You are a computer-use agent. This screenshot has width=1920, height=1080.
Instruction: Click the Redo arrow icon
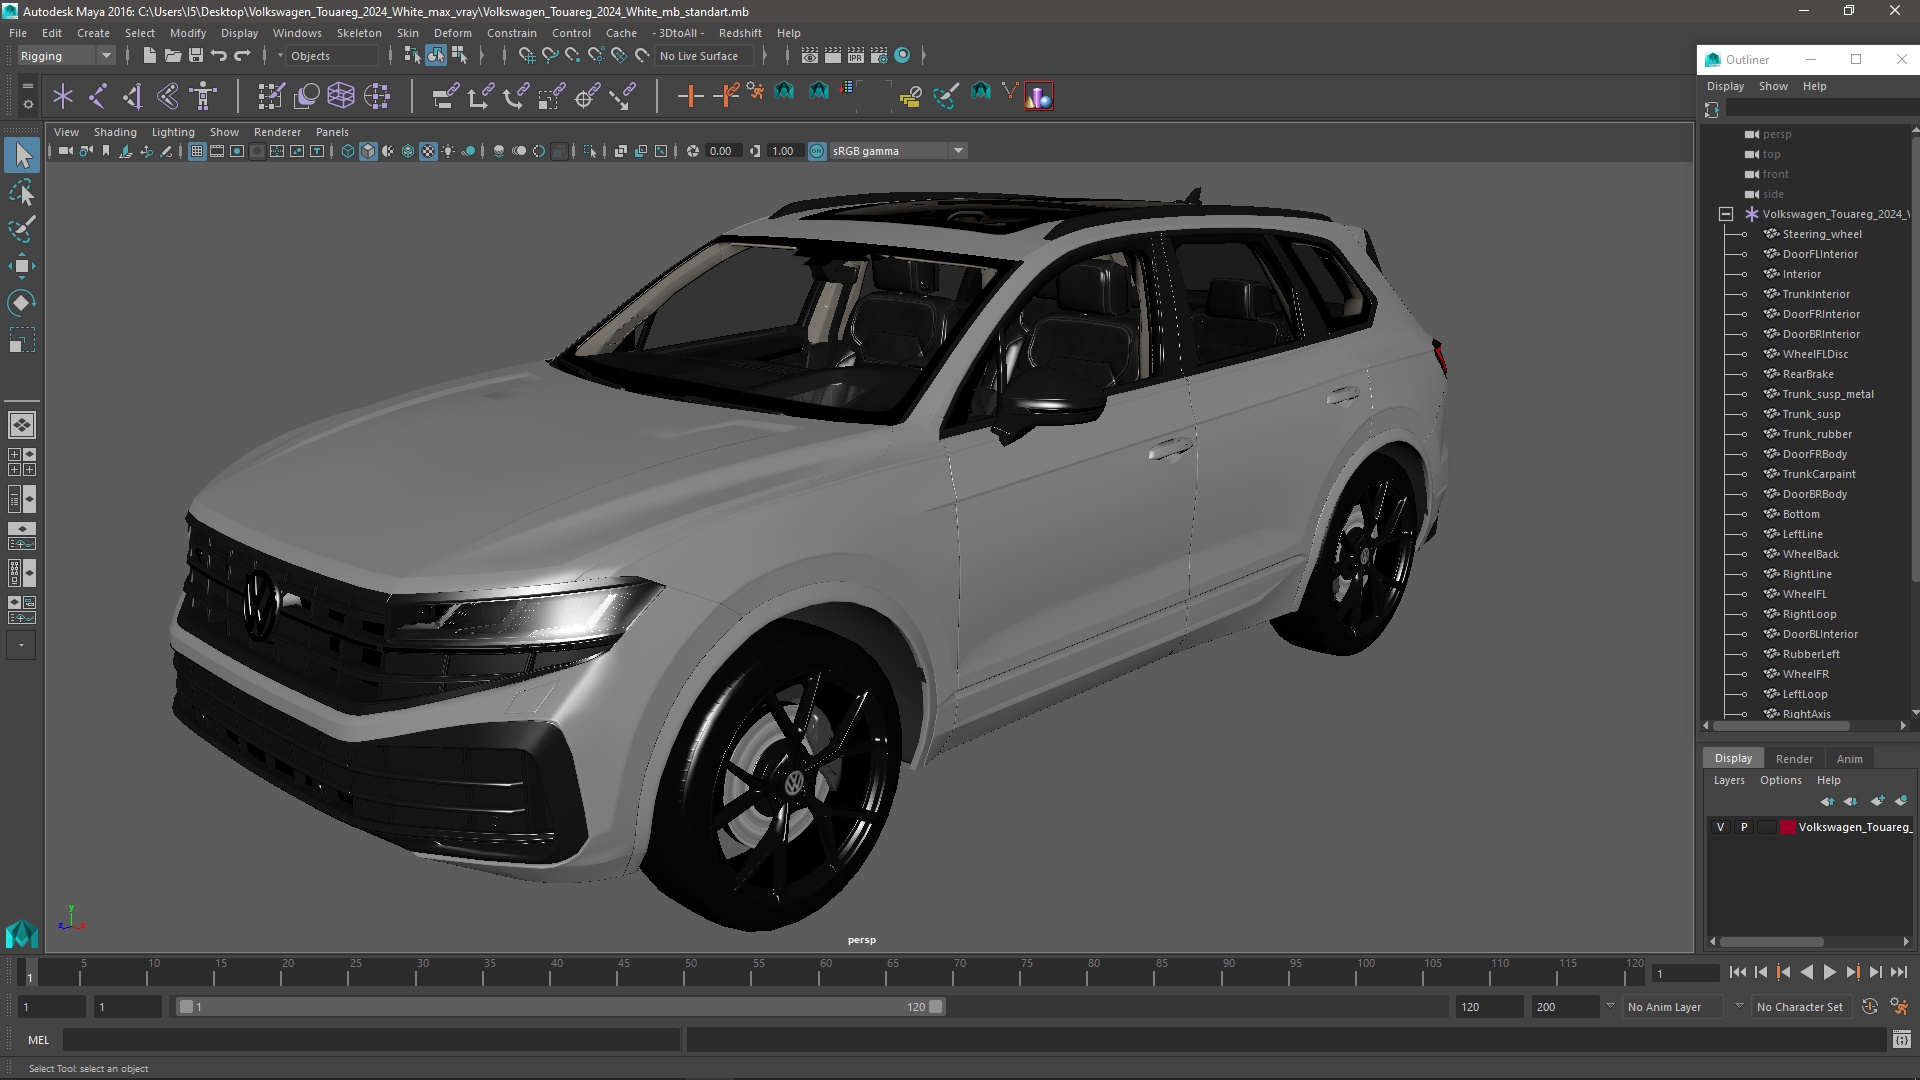point(242,56)
